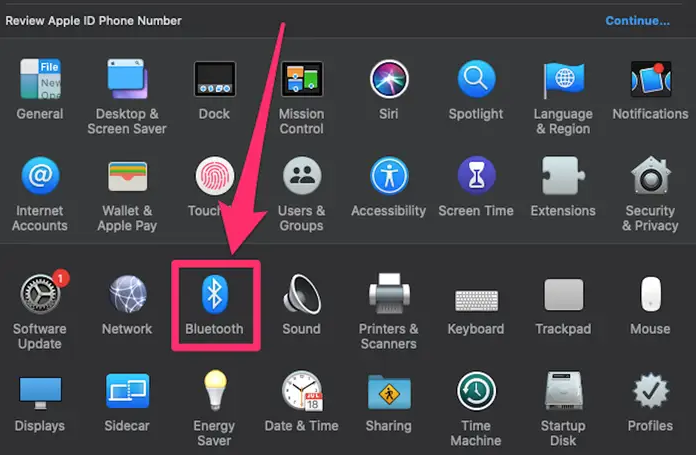This screenshot has width=696, height=455.
Task: Open the Touch ID fingerprint pane
Action: pyautogui.click(x=215, y=176)
